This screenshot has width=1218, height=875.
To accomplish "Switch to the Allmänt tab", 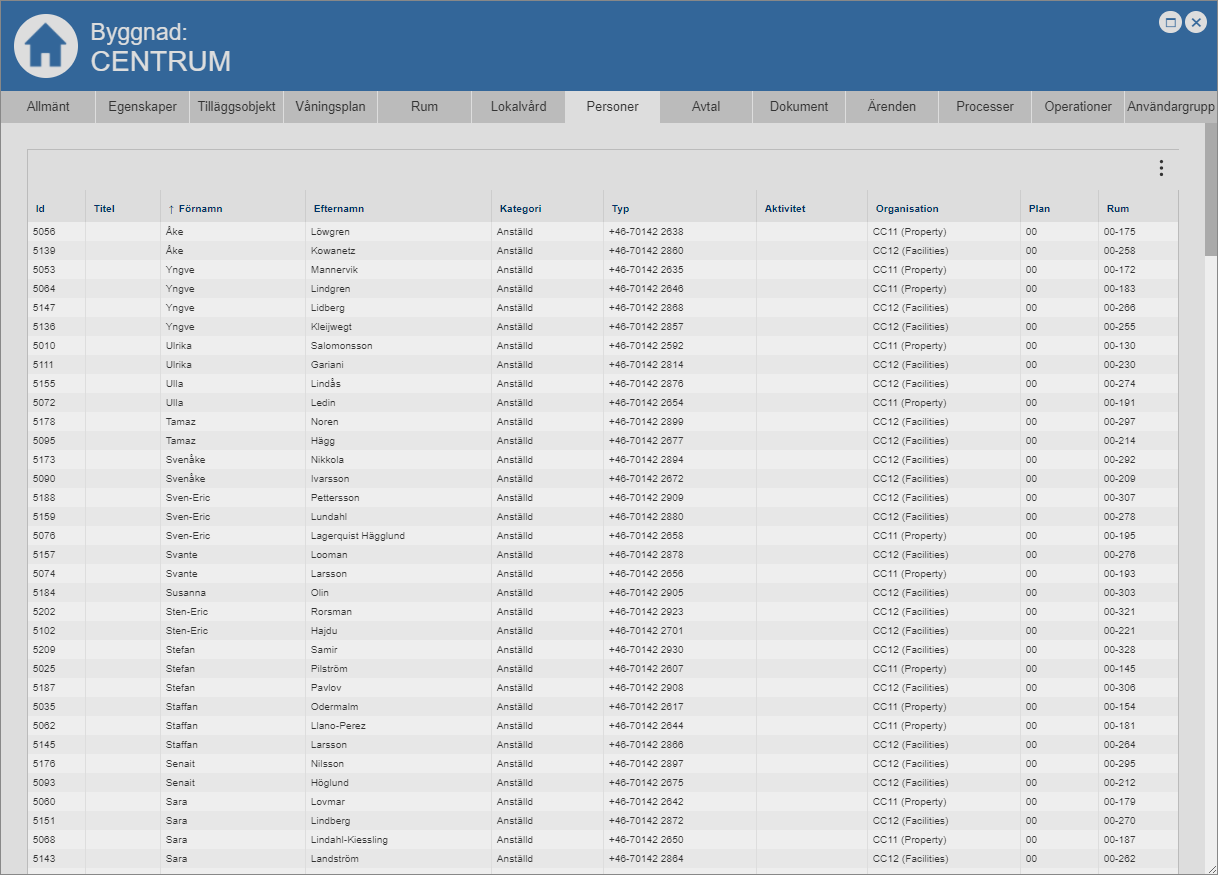I will tap(48, 107).
